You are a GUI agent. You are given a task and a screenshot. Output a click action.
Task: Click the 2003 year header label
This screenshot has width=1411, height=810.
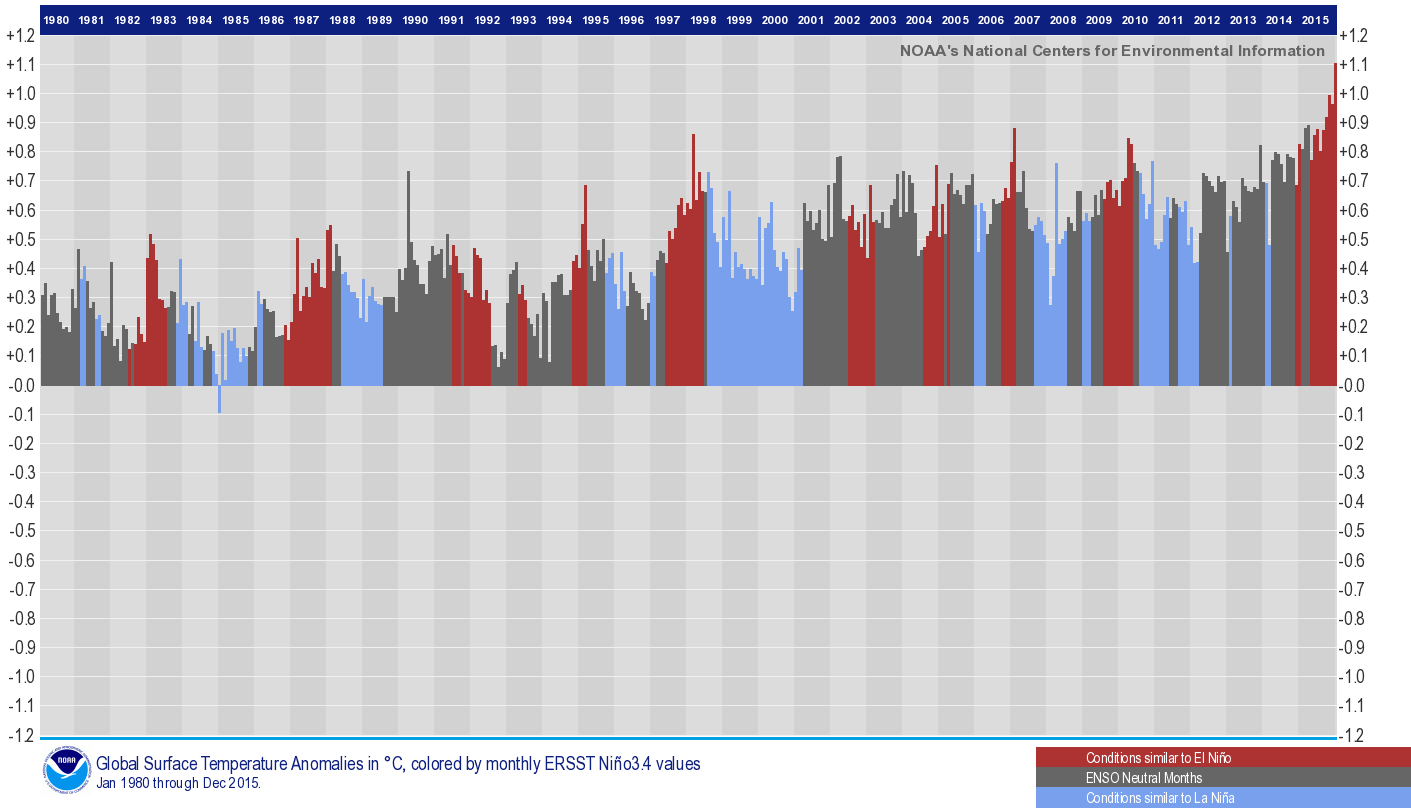coord(884,20)
